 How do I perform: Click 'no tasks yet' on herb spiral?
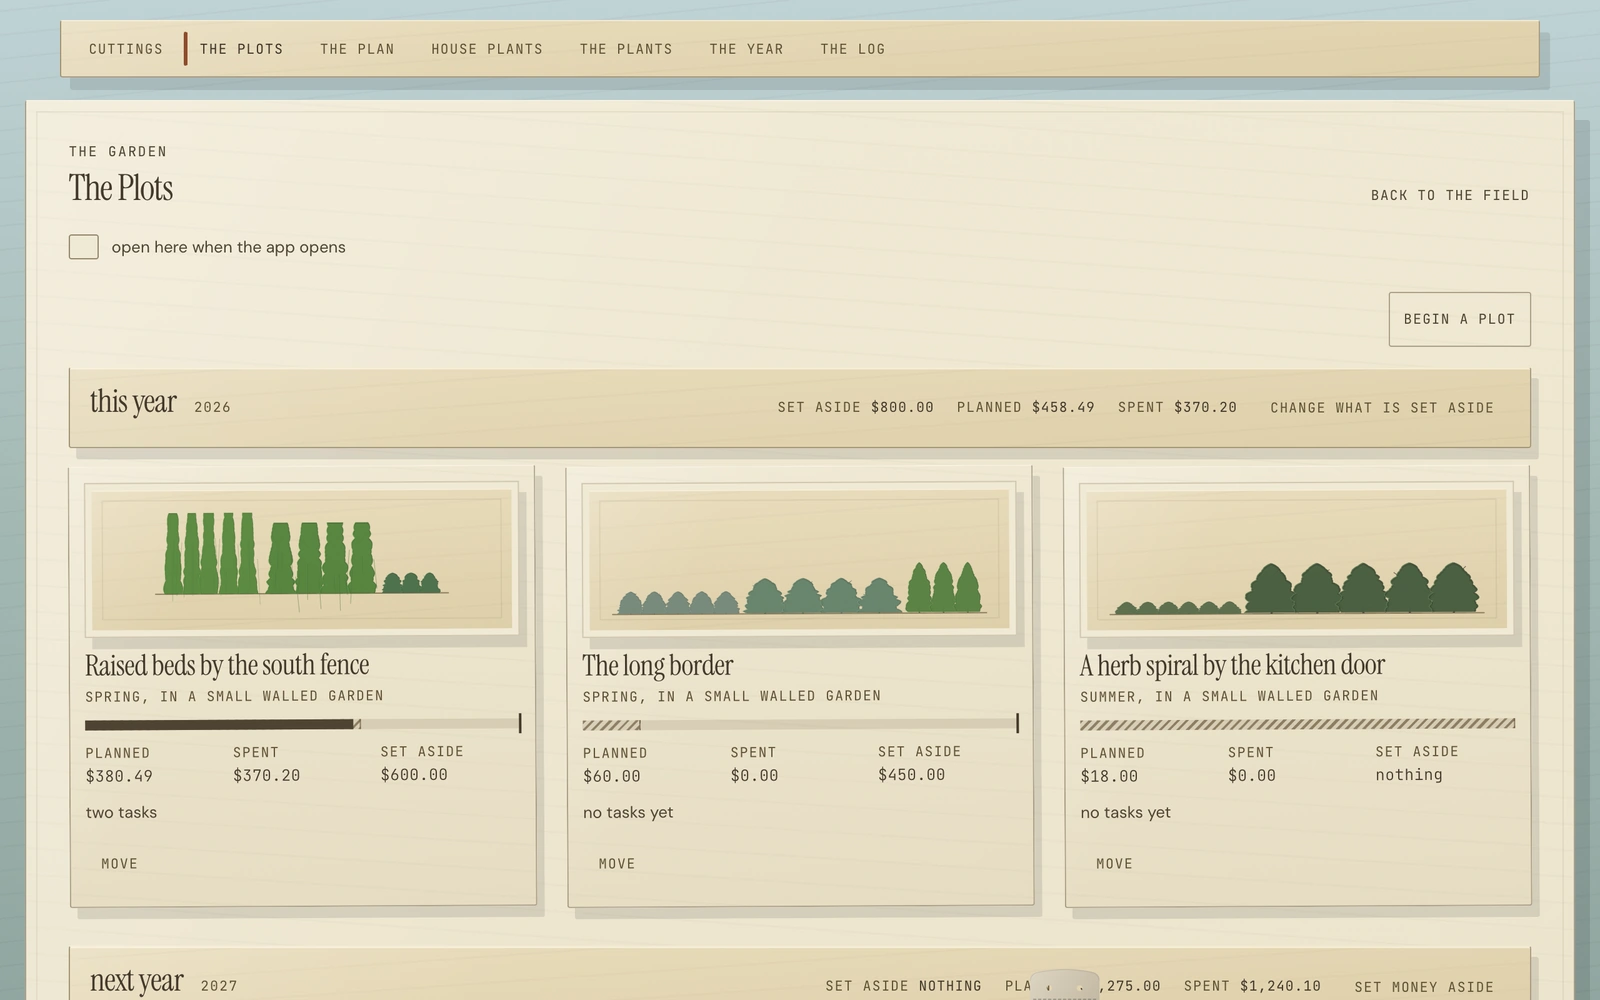tap(1125, 813)
